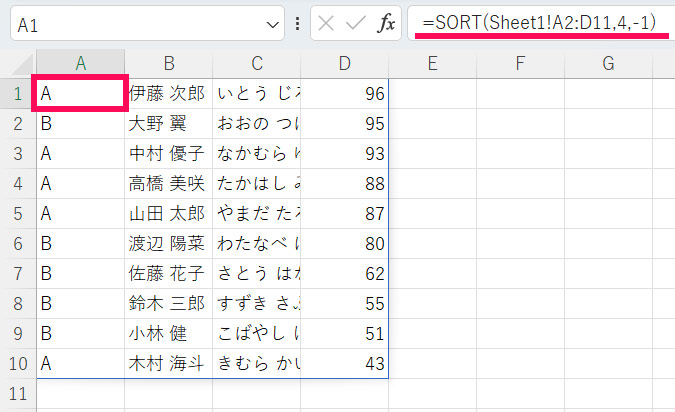The width and height of the screenshot is (675, 412).
Task: Select column C header
Action: click(257, 64)
